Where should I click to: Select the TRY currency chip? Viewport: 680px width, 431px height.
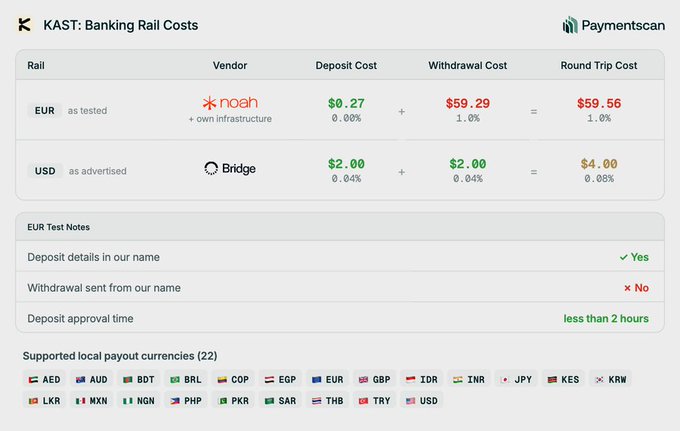374,401
